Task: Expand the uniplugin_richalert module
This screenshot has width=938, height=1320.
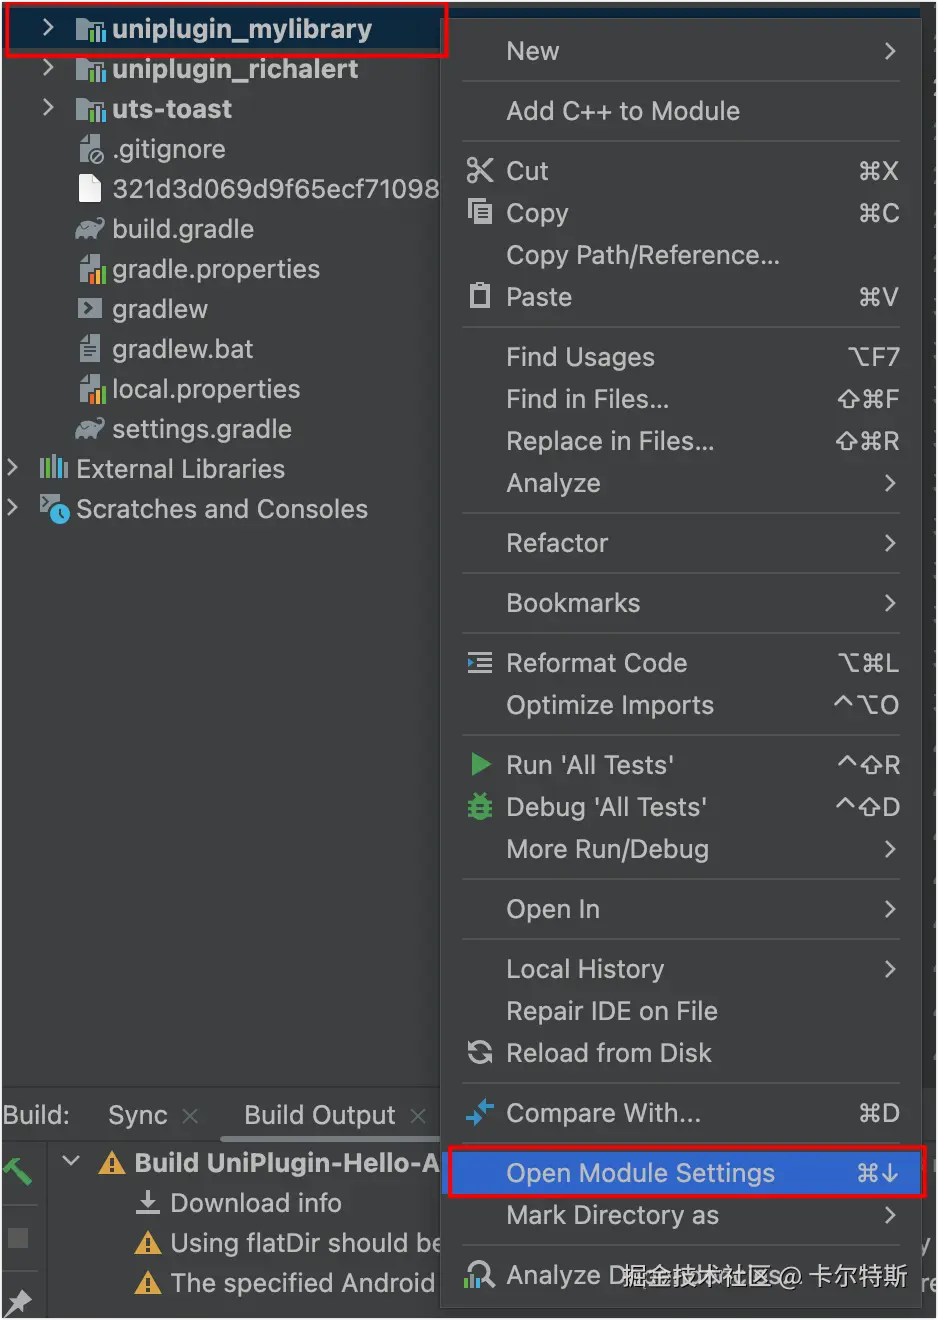Action: coord(48,68)
